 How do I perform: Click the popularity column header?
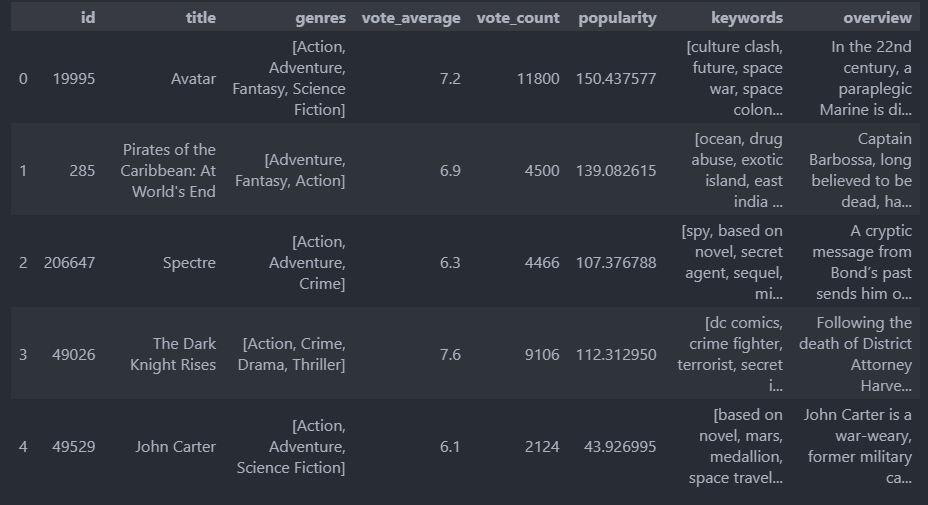[x=617, y=17]
